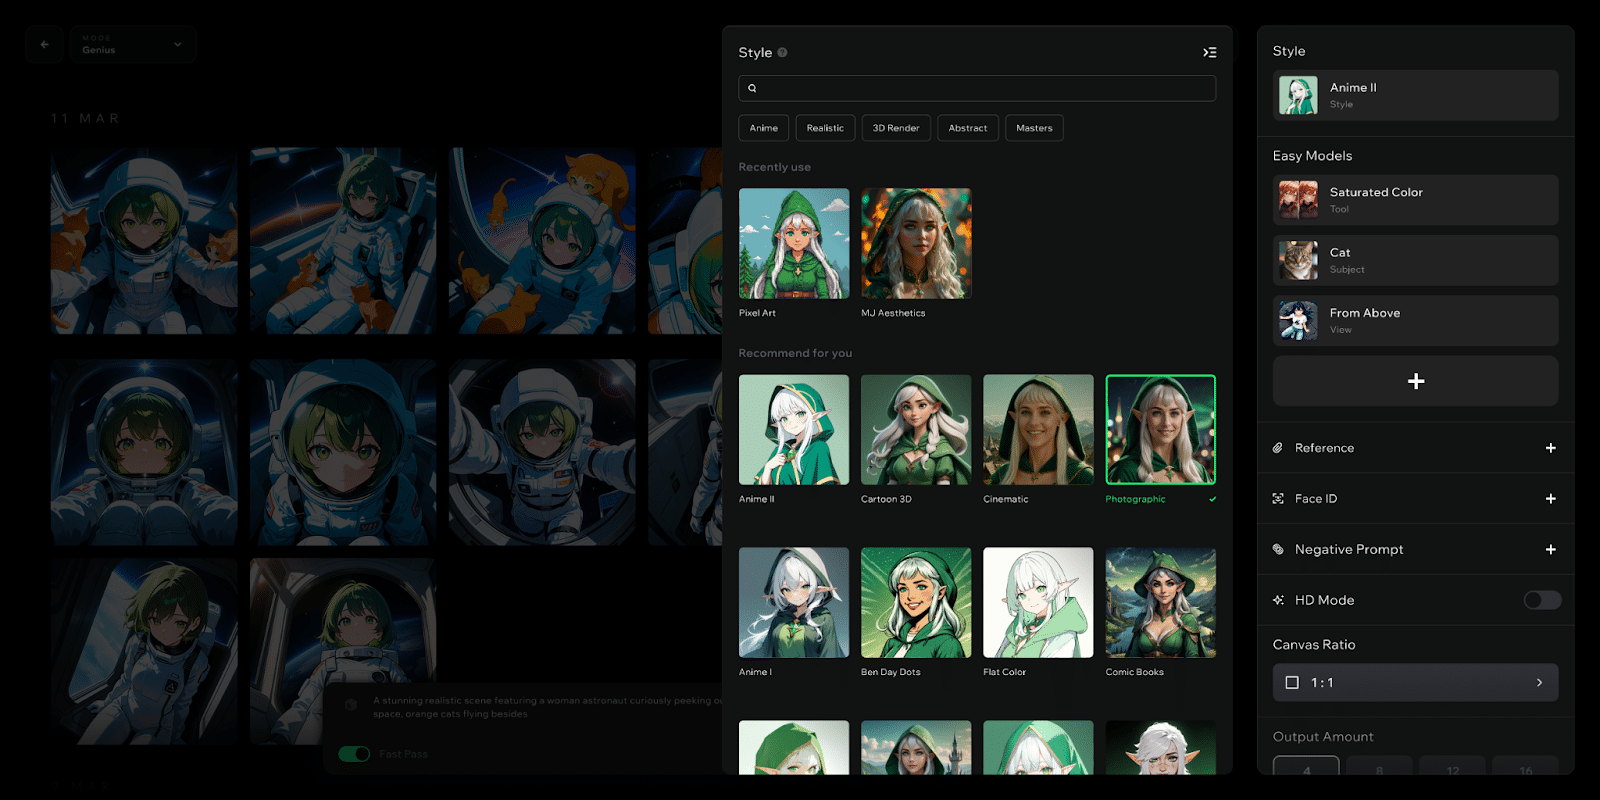The width and height of the screenshot is (1600, 800).
Task: Choose the Ben Day Dots style
Action: 916,602
